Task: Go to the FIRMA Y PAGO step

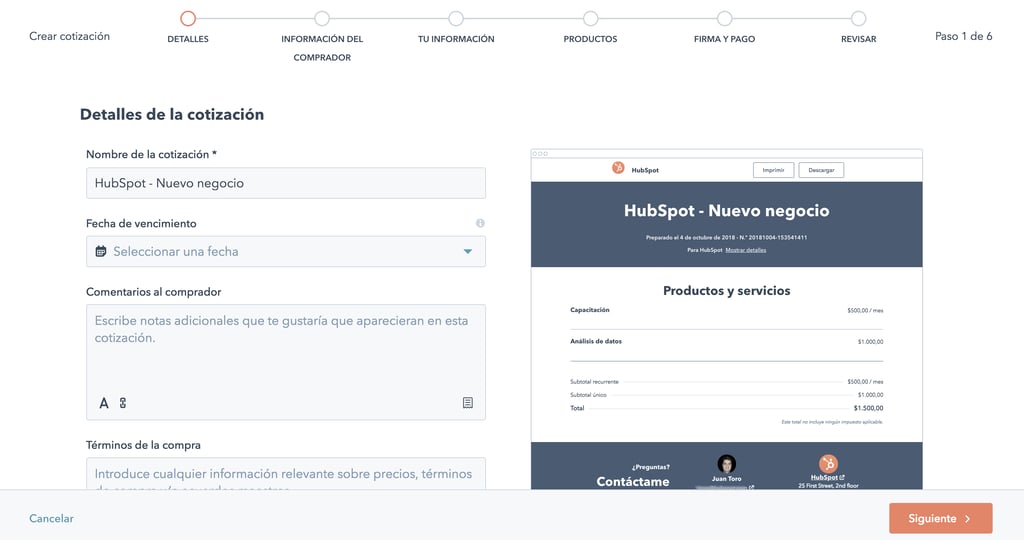Action: point(724,18)
